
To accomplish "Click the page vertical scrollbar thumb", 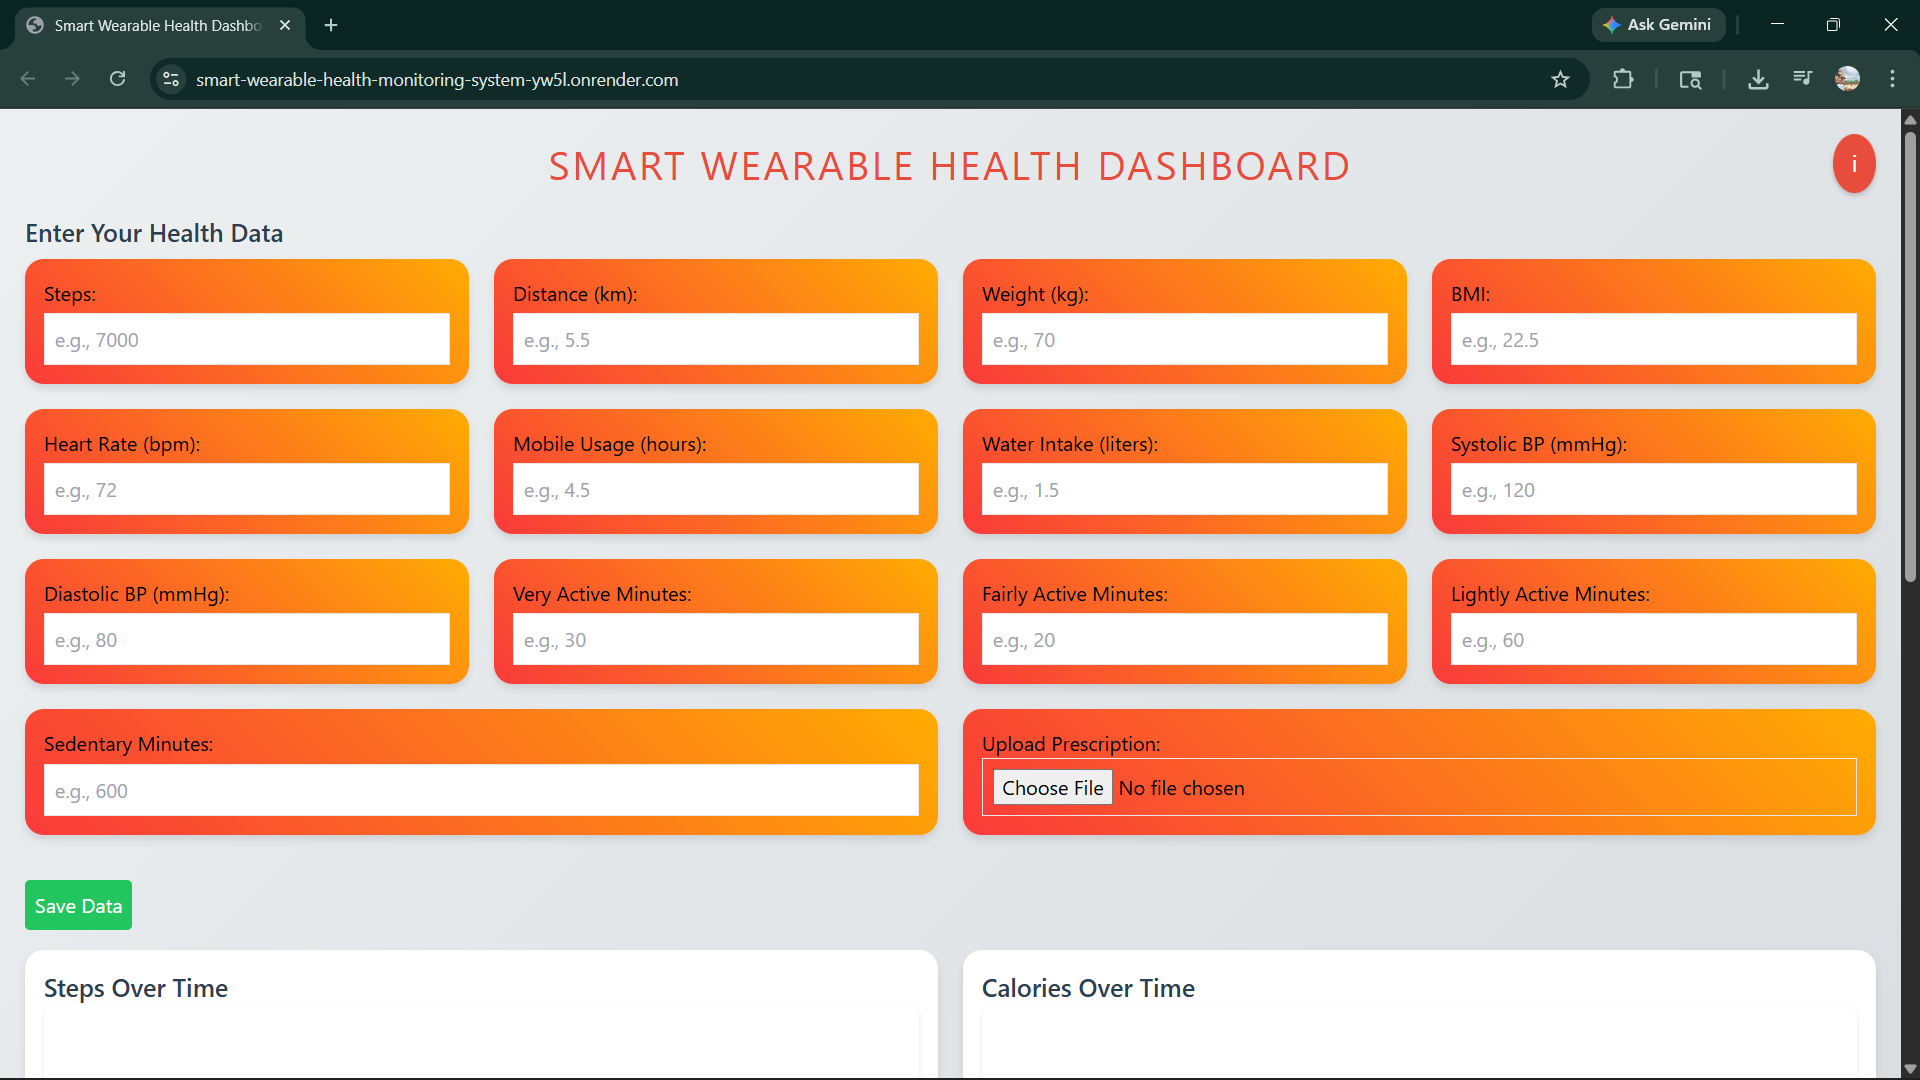I will pyautogui.click(x=1910, y=355).
